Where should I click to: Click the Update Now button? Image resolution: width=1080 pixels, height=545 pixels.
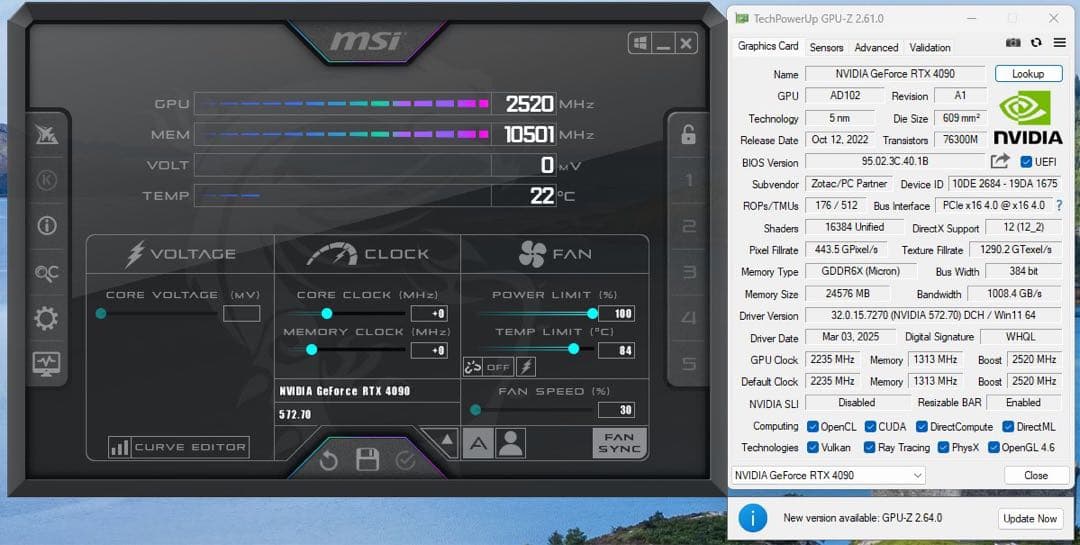[1030, 518]
